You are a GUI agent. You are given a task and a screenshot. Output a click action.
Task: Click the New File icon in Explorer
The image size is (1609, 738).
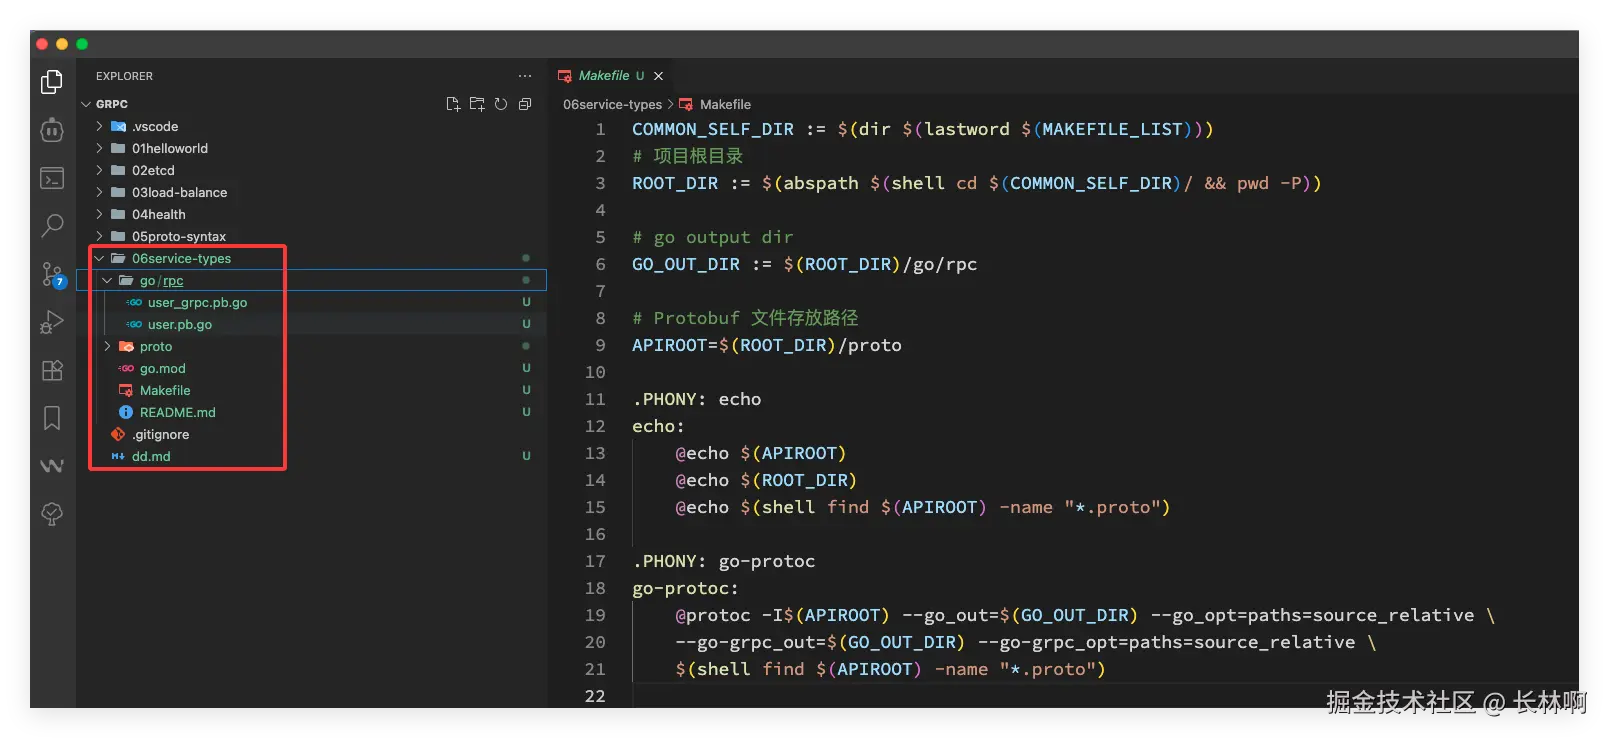coord(453,104)
